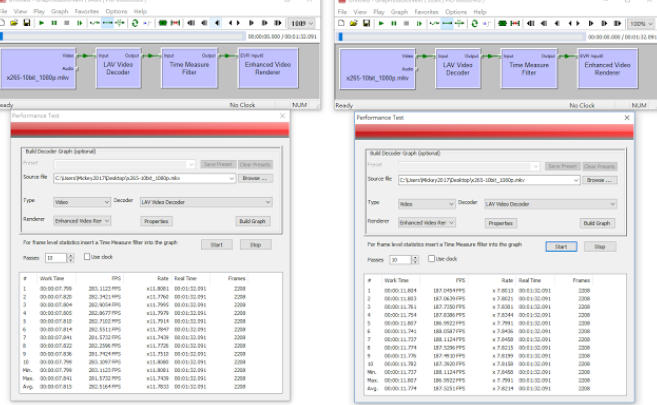
Task: Refresh the graph with green arrows, right window
Action: (475, 23)
